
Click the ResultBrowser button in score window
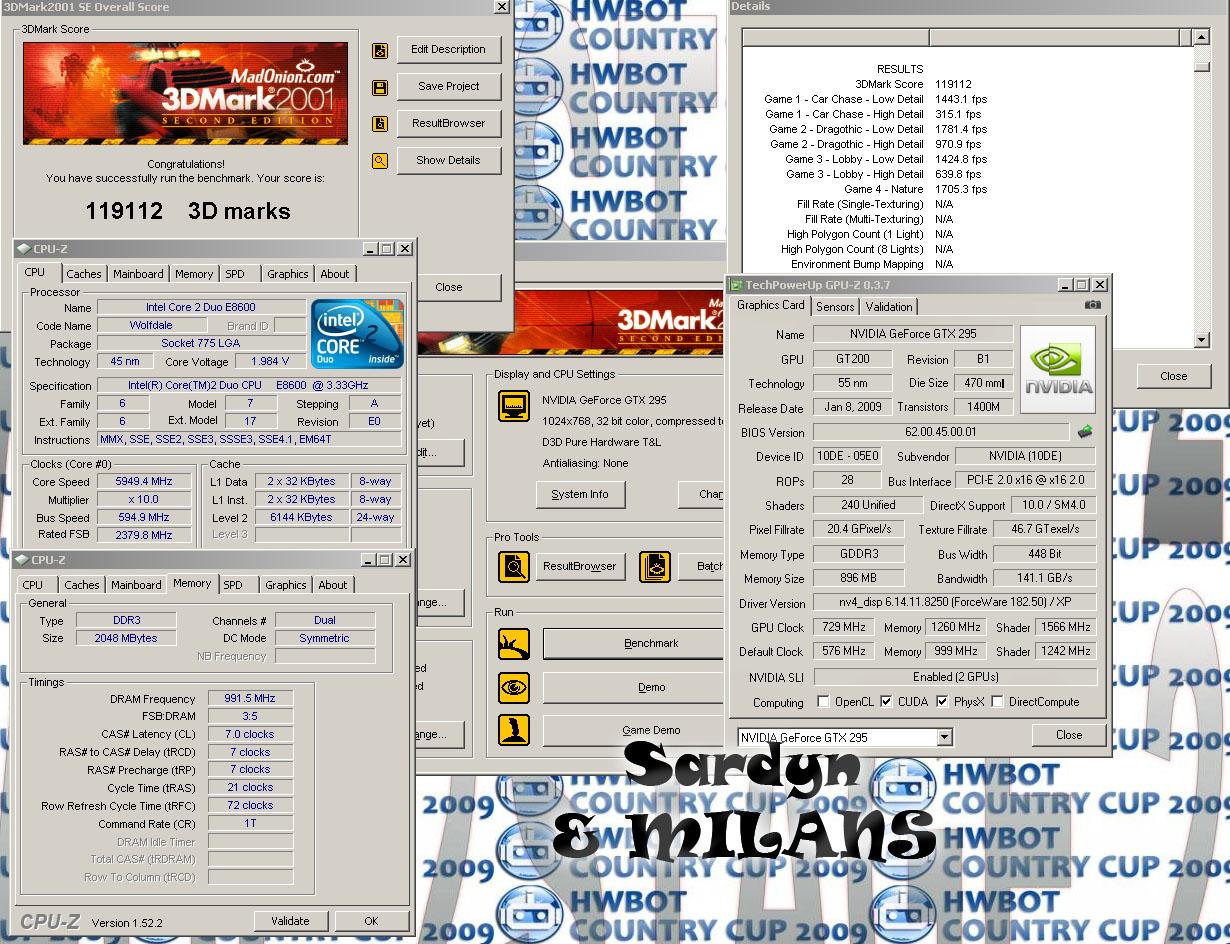(x=449, y=124)
